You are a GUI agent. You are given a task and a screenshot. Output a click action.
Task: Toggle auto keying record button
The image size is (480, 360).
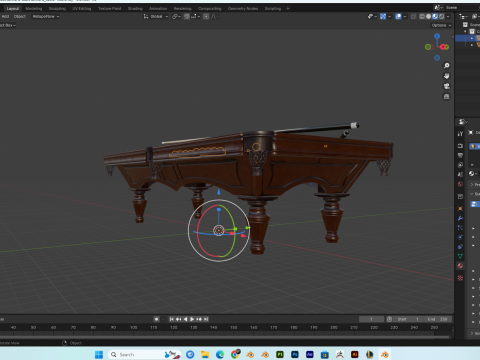[156, 319]
